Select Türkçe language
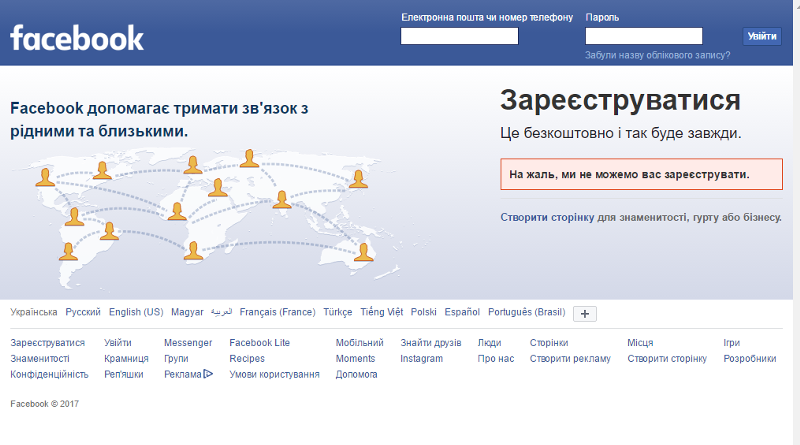 pos(338,312)
